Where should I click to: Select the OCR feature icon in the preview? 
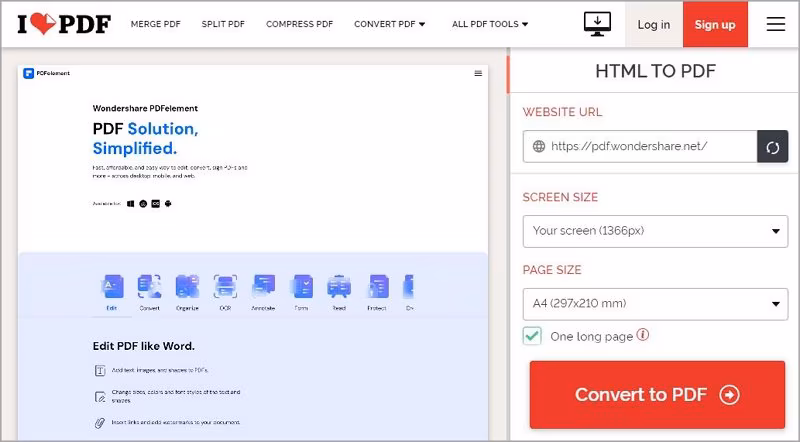[225, 286]
